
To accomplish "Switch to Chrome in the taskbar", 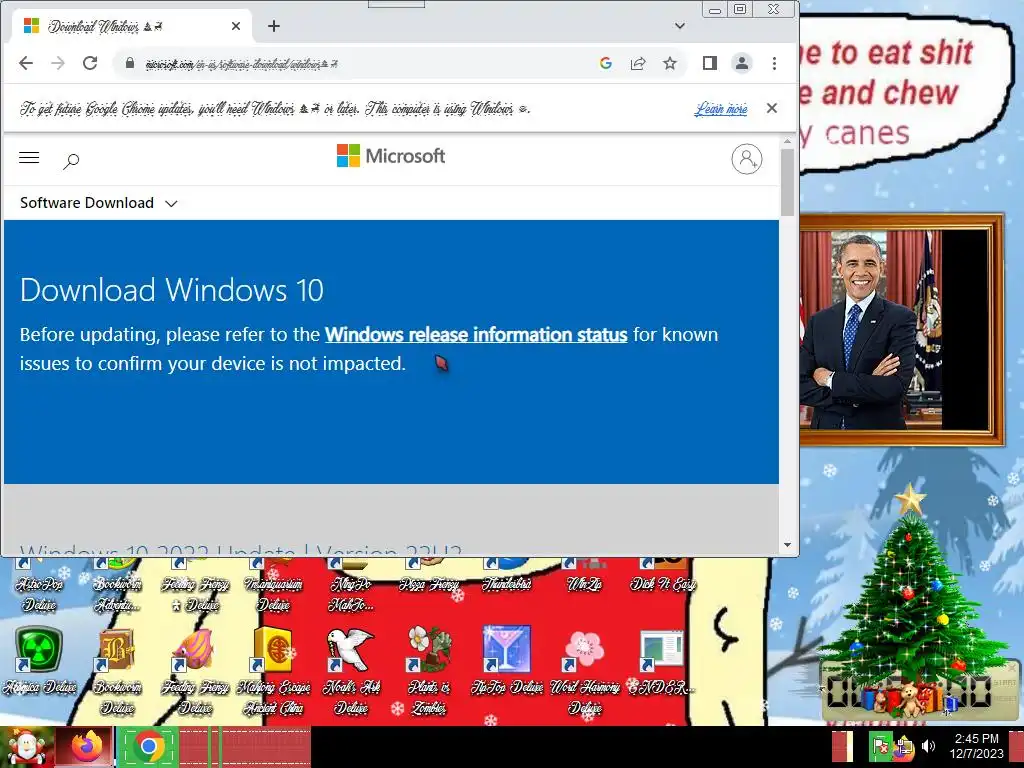I will pyautogui.click(x=149, y=747).
